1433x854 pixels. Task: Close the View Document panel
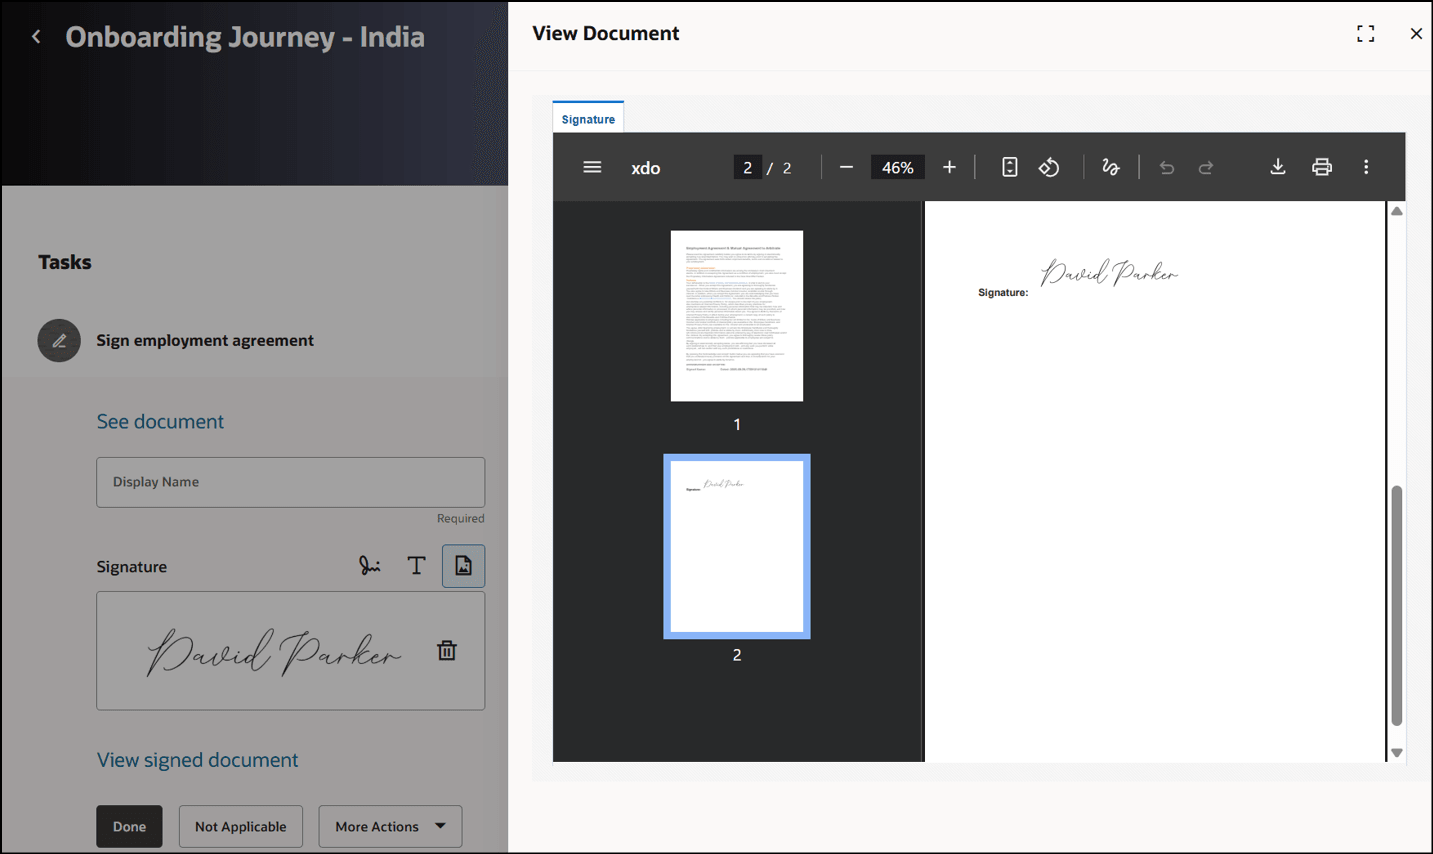coord(1416,34)
